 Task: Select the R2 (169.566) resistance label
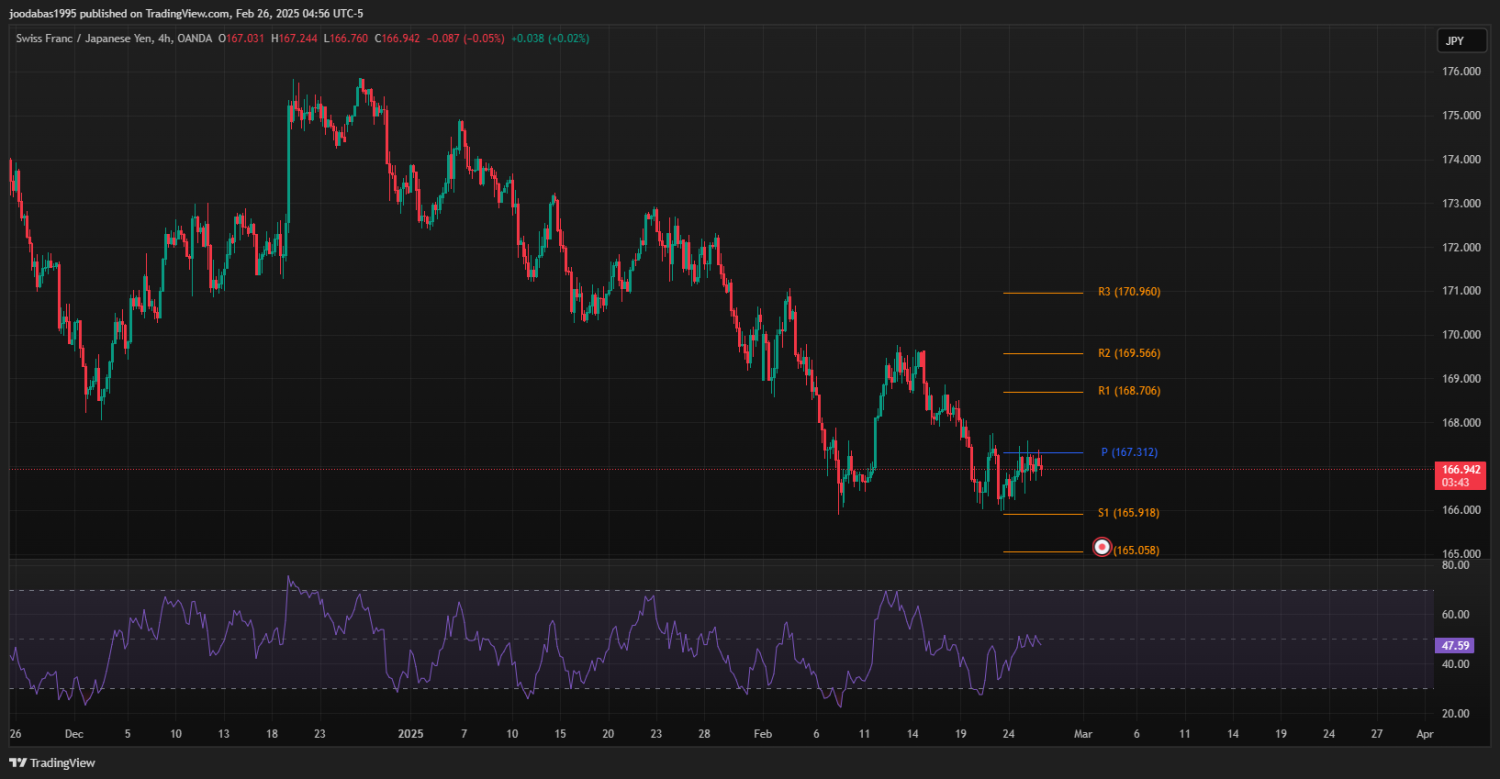point(1129,353)
